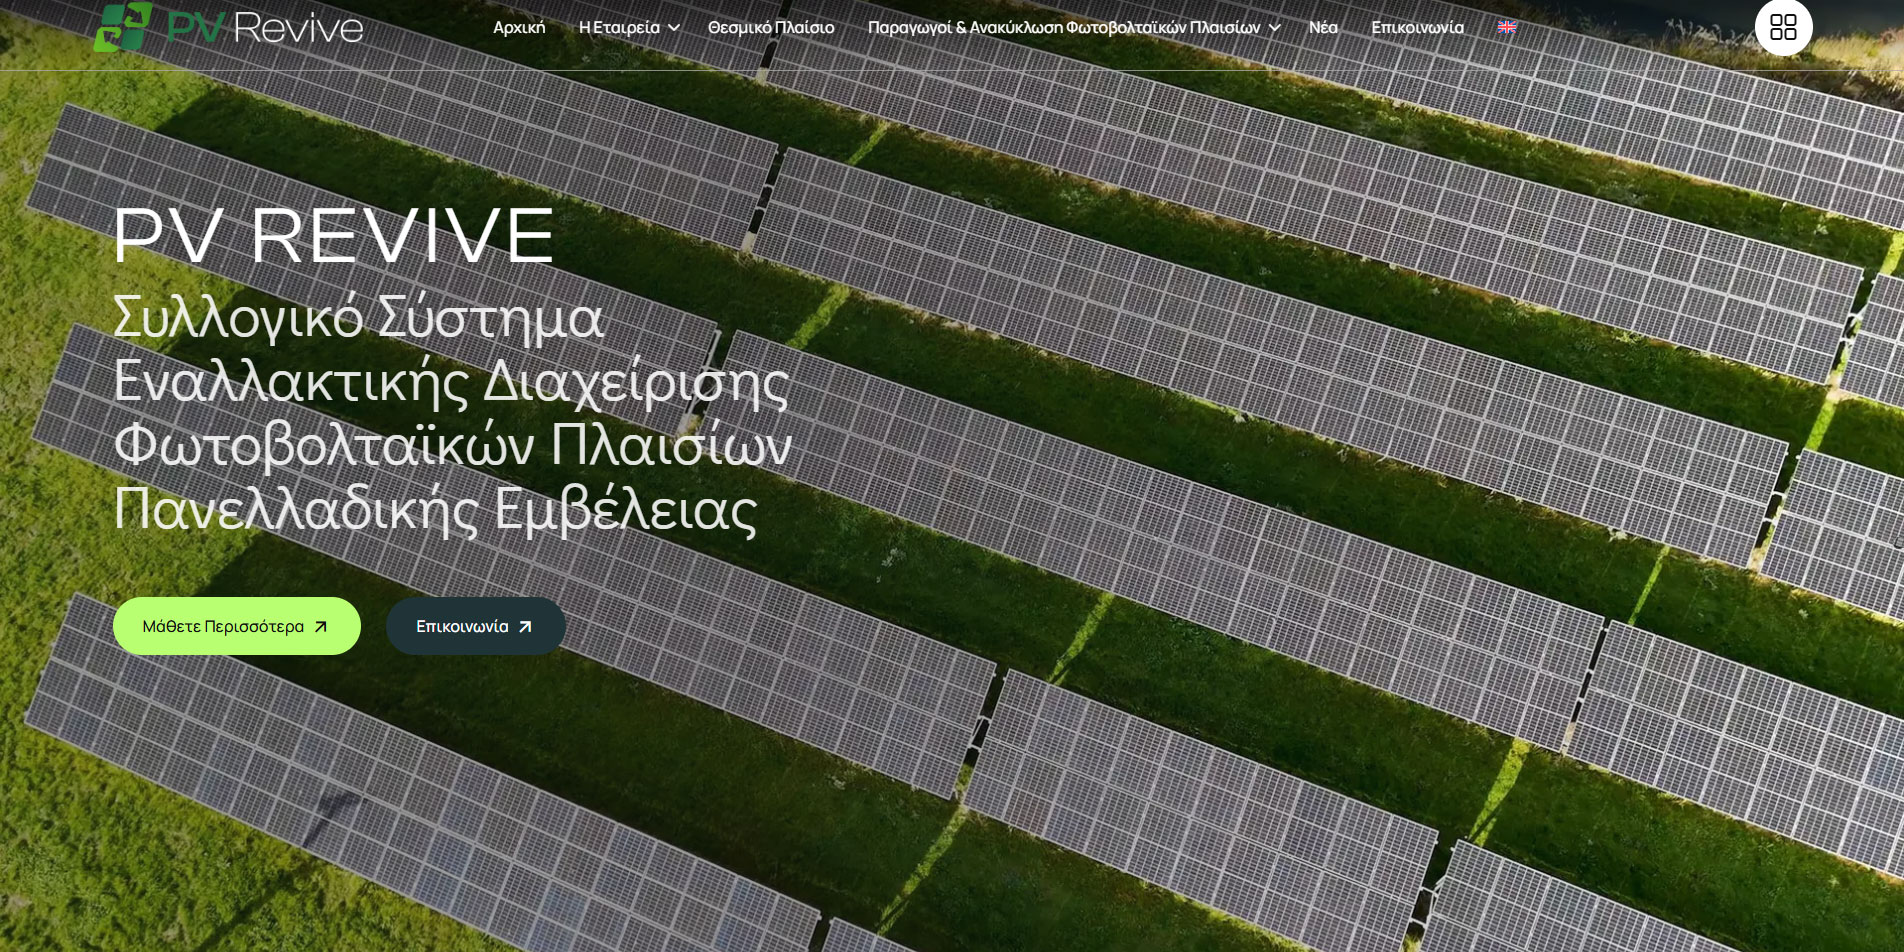Viewport: 1904px width, 952px height.
Task: Open the Αρχική menu item
Action: point(519,27)
